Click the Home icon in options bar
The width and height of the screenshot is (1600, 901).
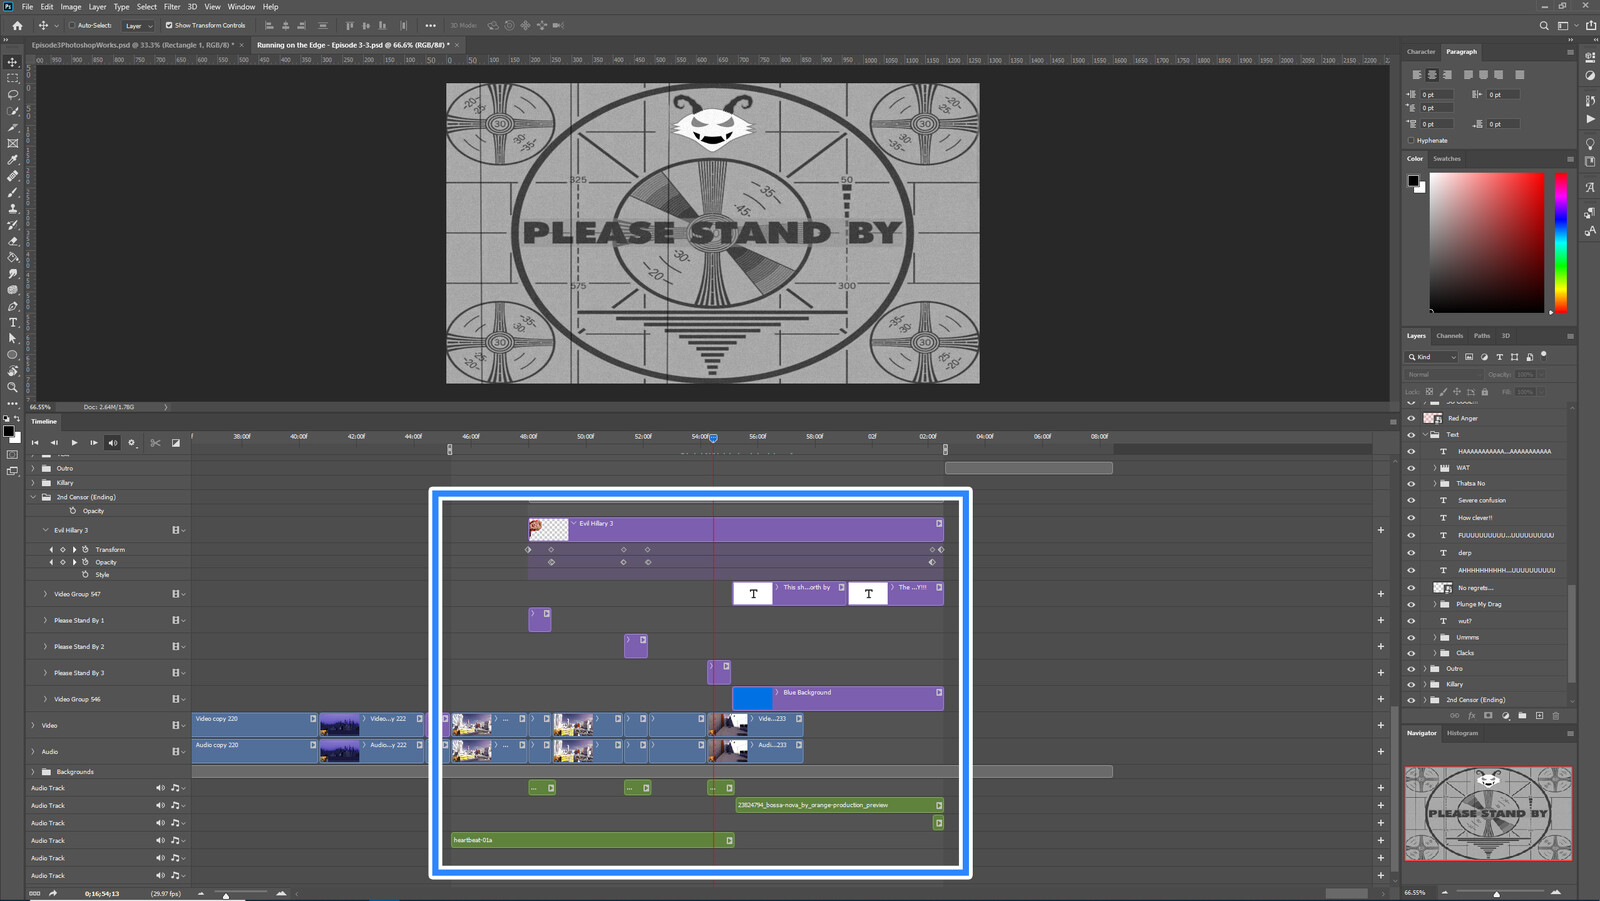click(17, 25)
